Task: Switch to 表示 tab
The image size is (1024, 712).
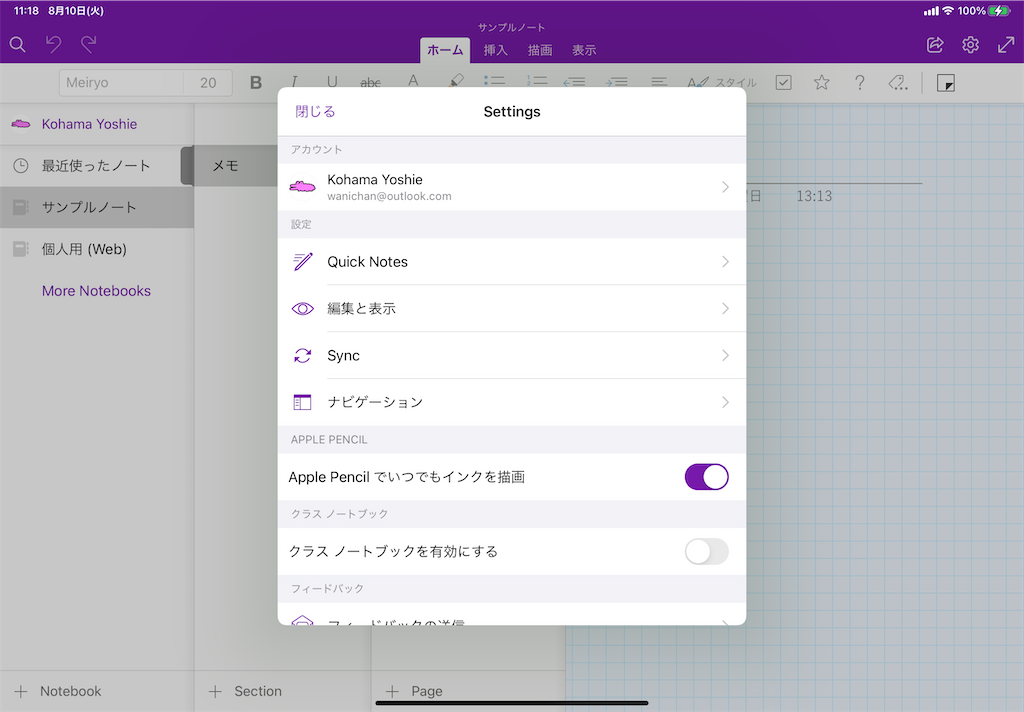Action: coord(584,50)
